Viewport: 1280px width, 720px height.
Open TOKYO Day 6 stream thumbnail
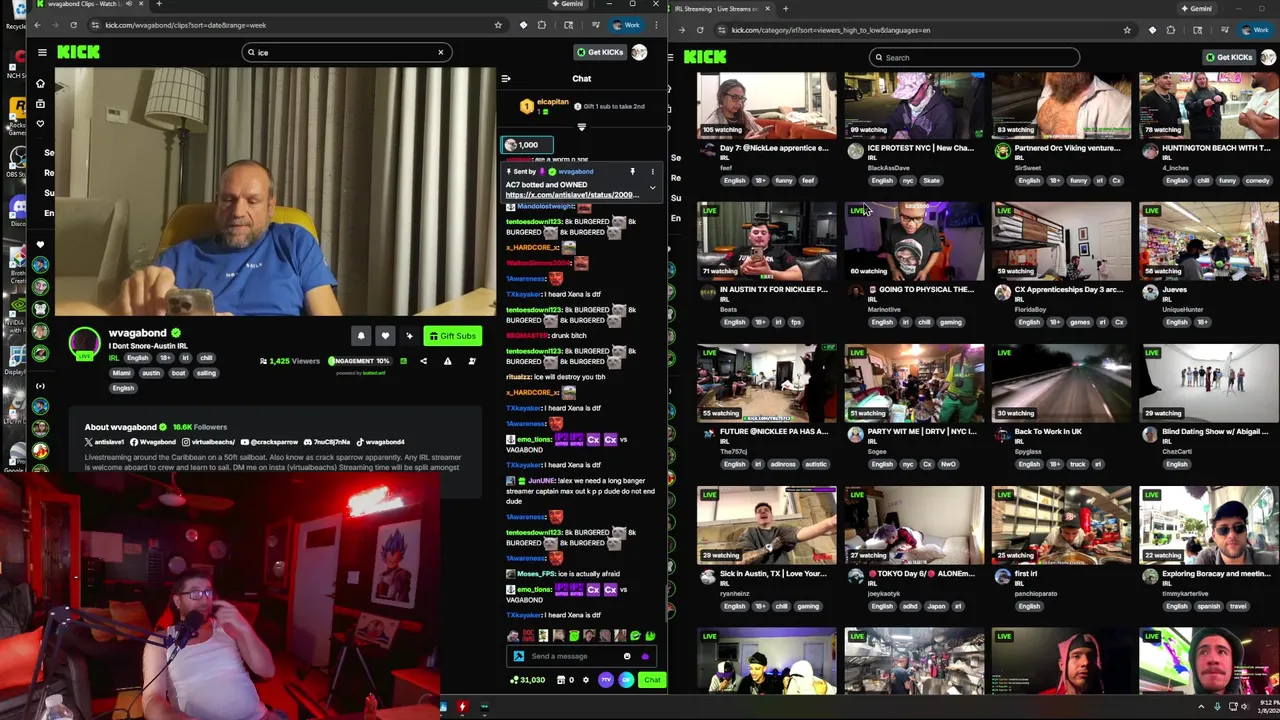point(914,524)
